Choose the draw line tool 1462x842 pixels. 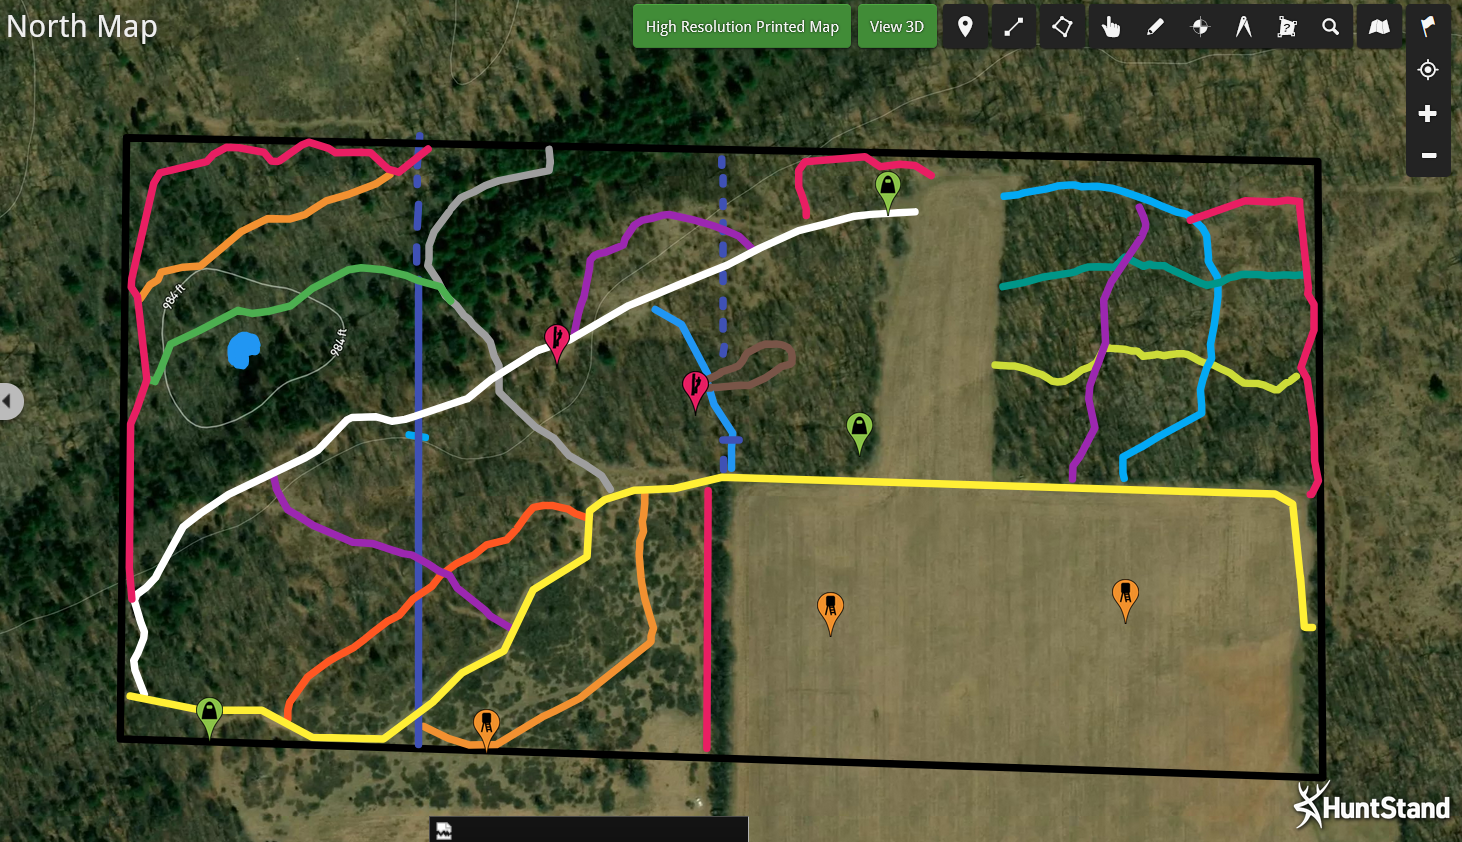1013,27
